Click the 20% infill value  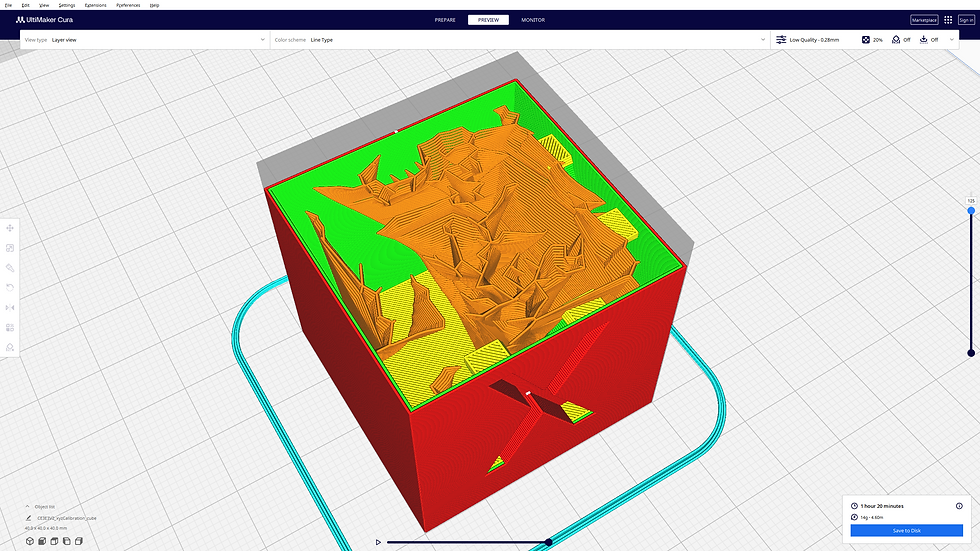[878, 40]
